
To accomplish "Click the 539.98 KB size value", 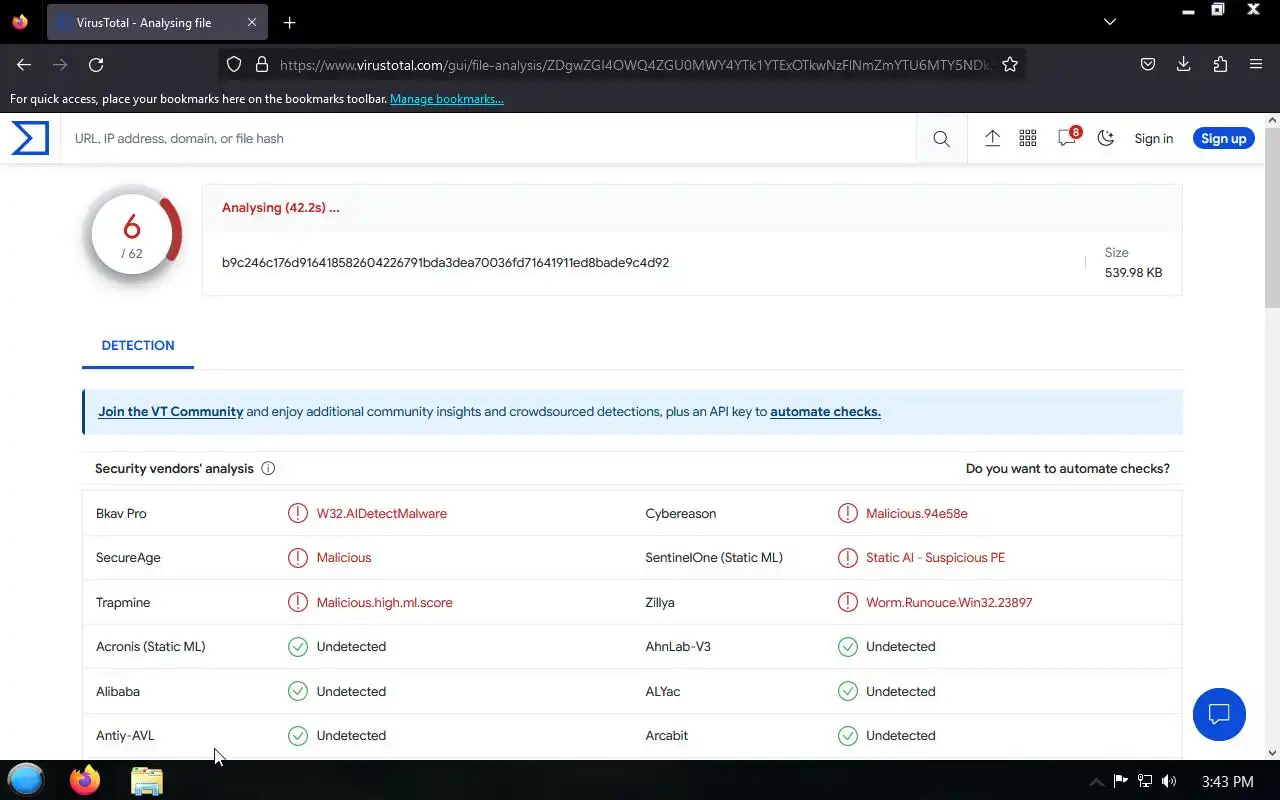I will [x=1133, y=273].
